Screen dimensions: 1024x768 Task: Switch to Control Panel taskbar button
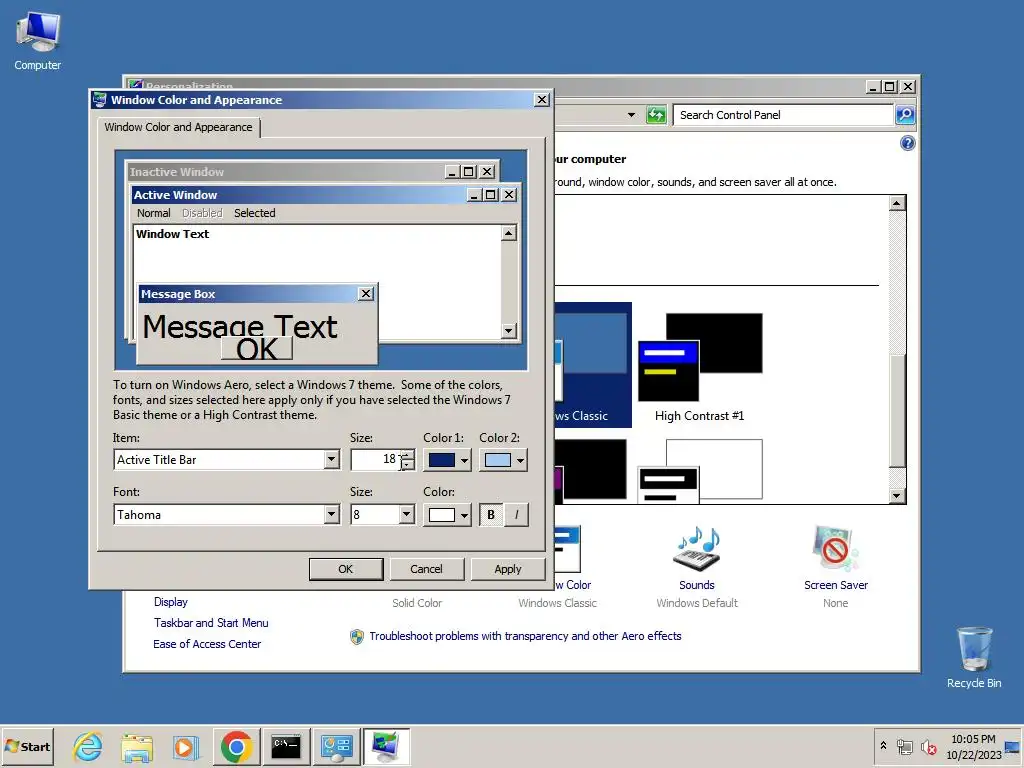click(x=336, y=746)
